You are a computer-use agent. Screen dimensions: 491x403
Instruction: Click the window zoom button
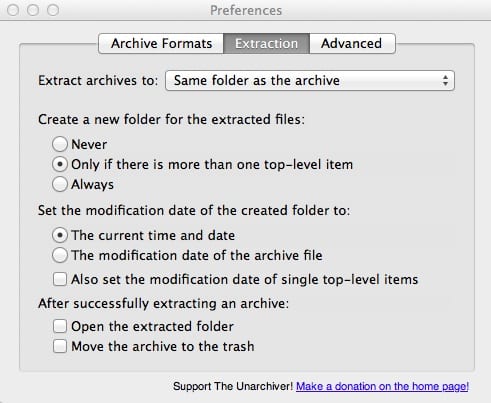pyautogui.click(x=53, y=10)
